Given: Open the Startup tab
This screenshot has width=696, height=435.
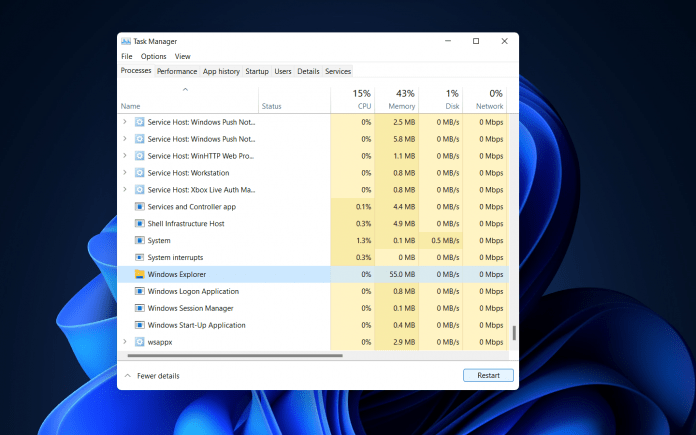Looking at the screenshot, I should [x=257, y=71].
